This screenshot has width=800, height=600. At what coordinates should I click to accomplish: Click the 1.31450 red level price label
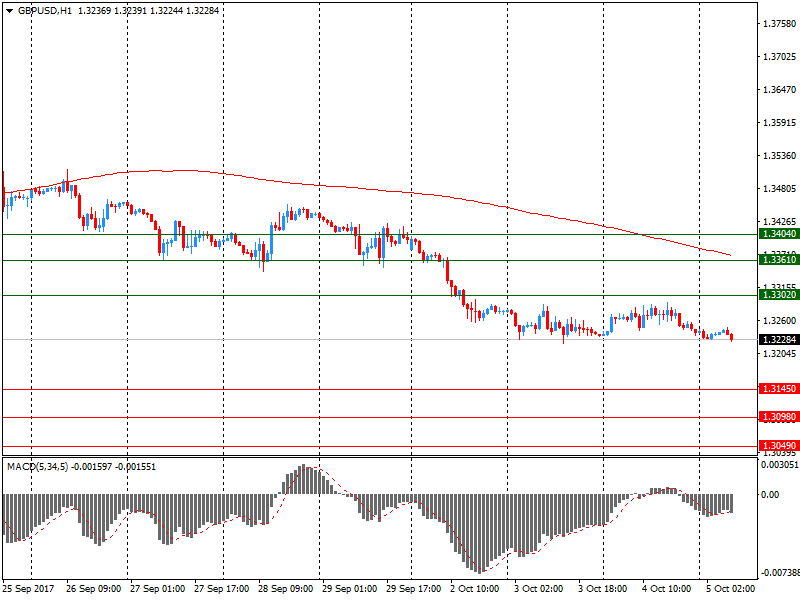(x=780, y=389)
